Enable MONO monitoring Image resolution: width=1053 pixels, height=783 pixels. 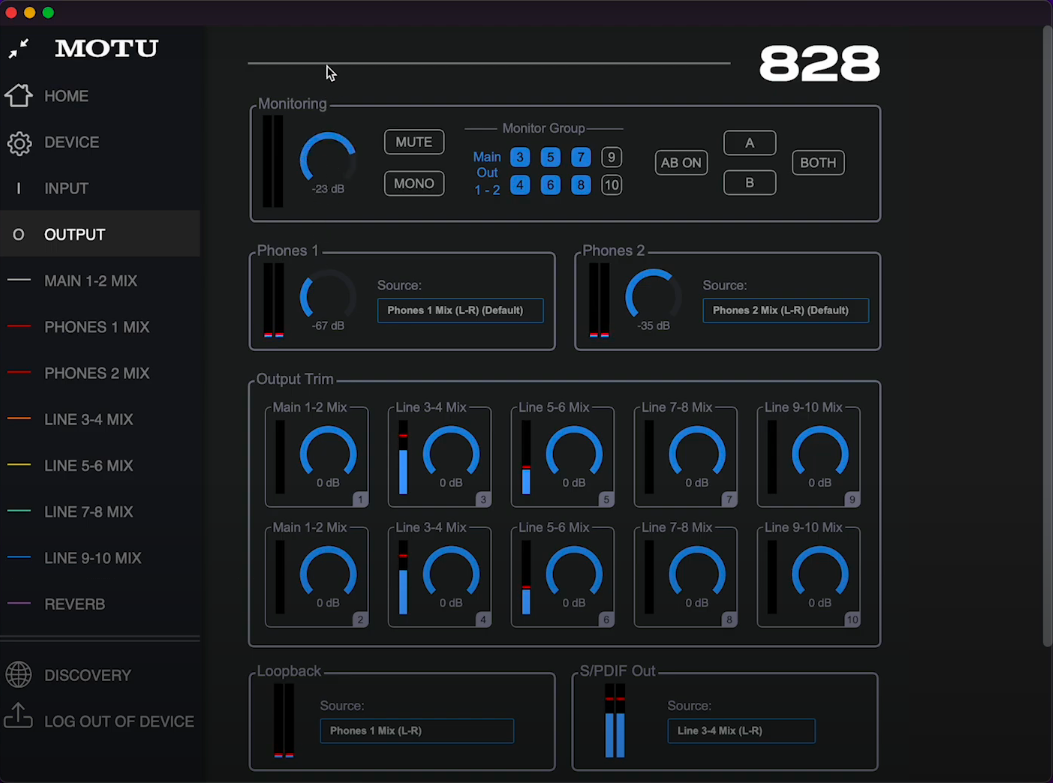click(414, 184)
